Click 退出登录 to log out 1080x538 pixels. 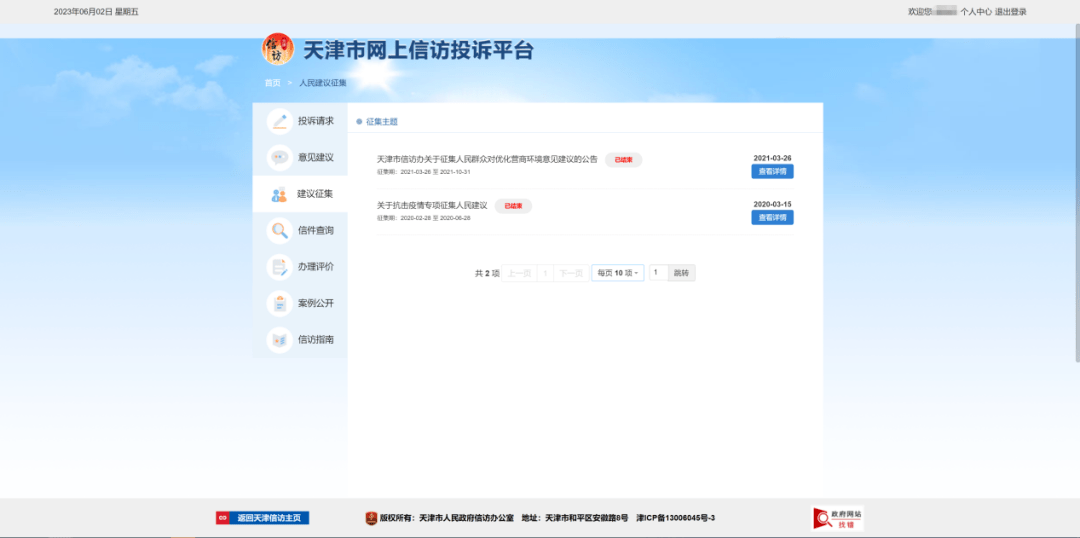click(1011, 12)
